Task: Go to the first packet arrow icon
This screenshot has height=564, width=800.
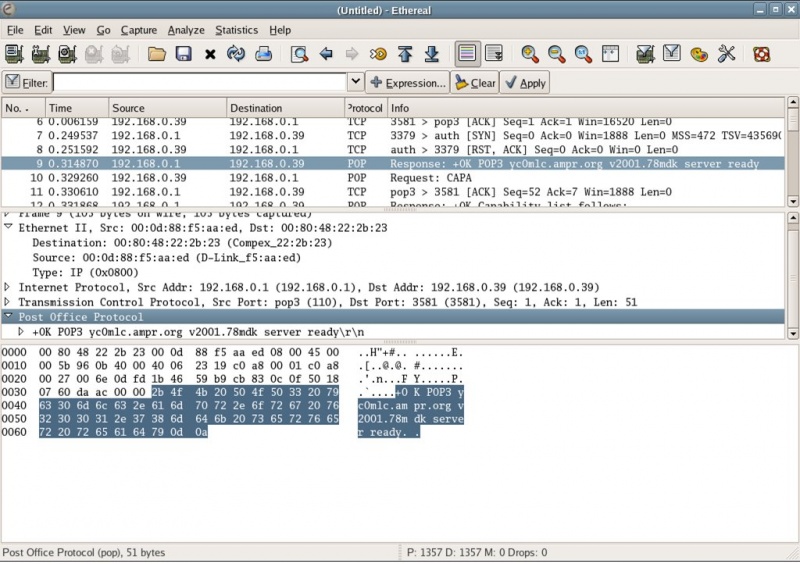Action: pos(405,54)
